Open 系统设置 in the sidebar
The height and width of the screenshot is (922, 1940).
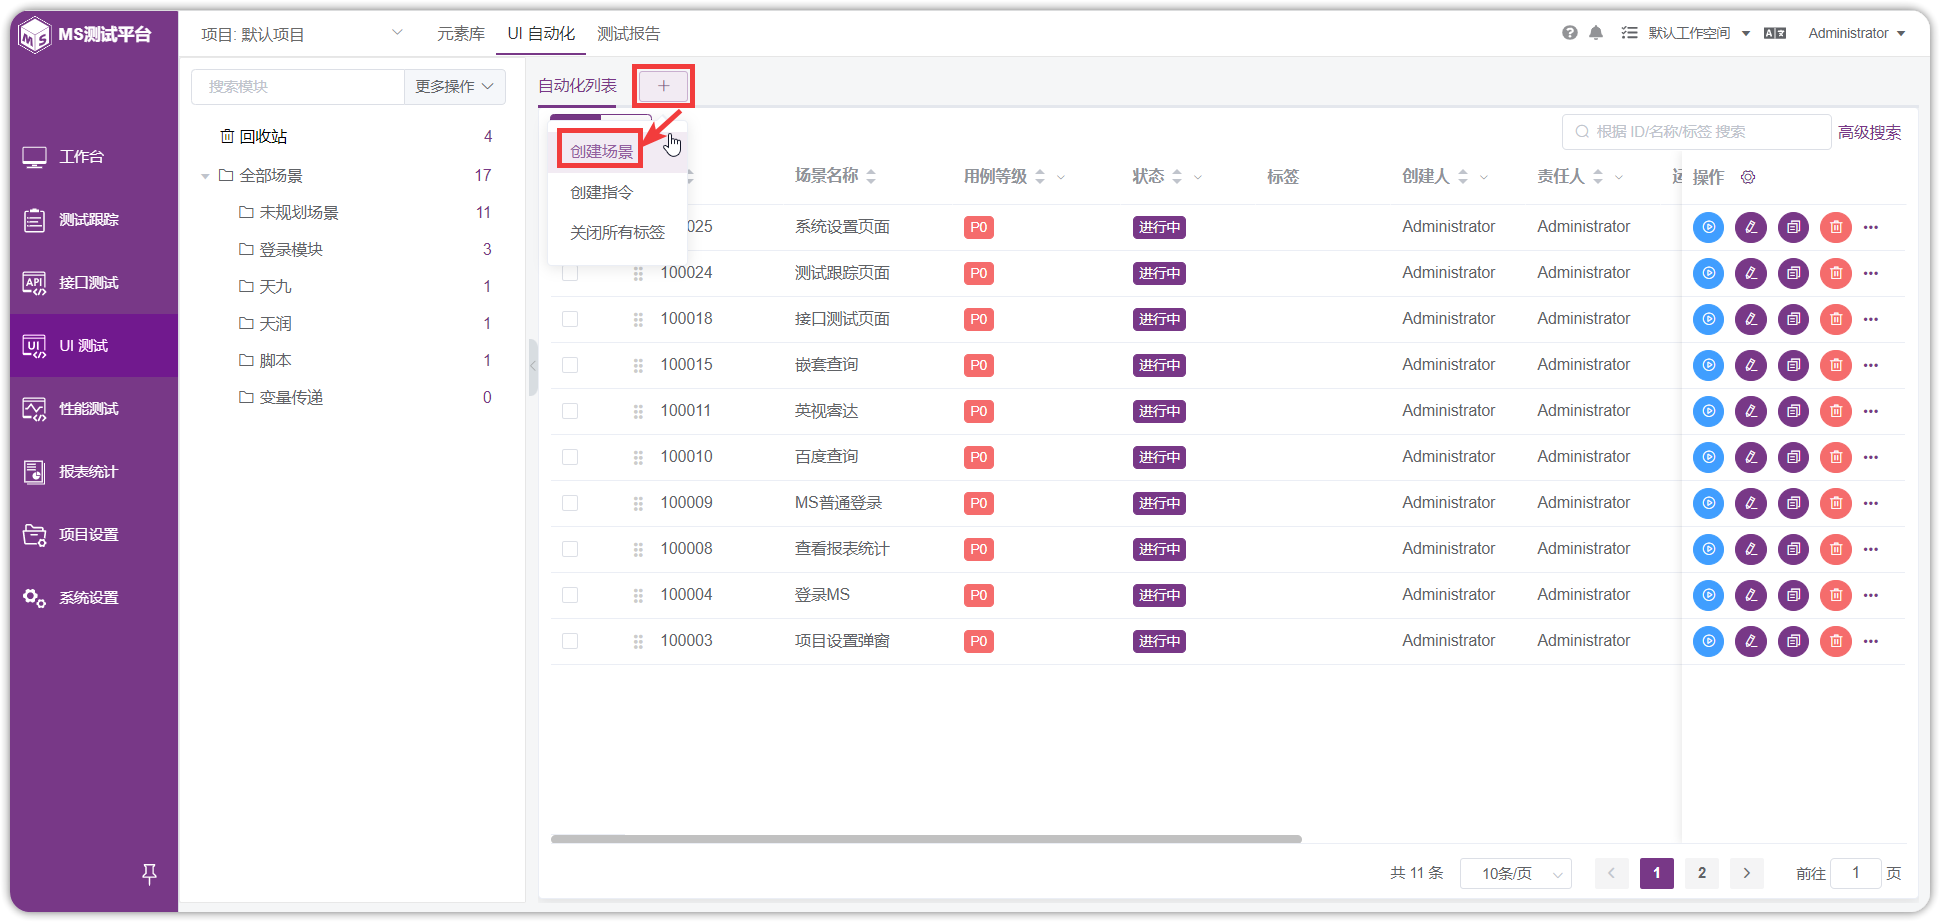94,598
